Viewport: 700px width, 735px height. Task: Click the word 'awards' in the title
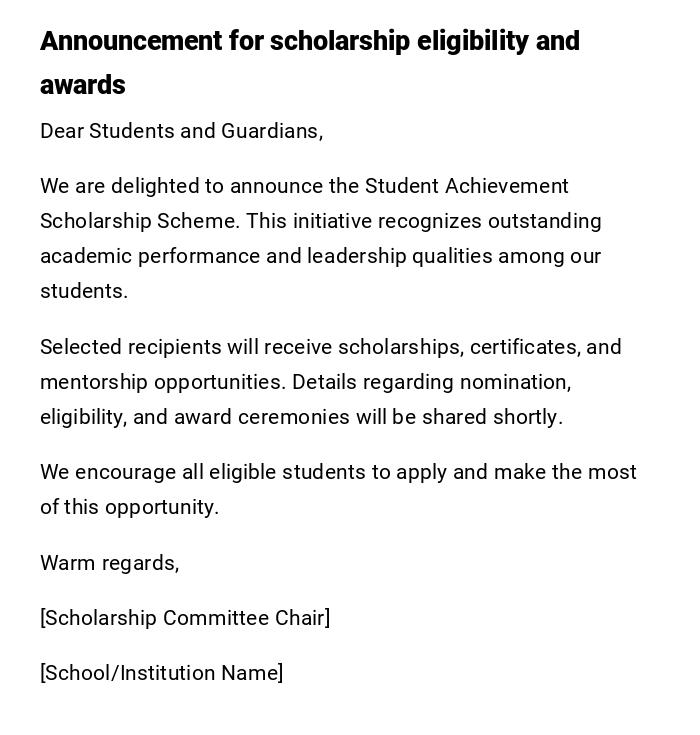pyautogui.click(x=83, y=86)
